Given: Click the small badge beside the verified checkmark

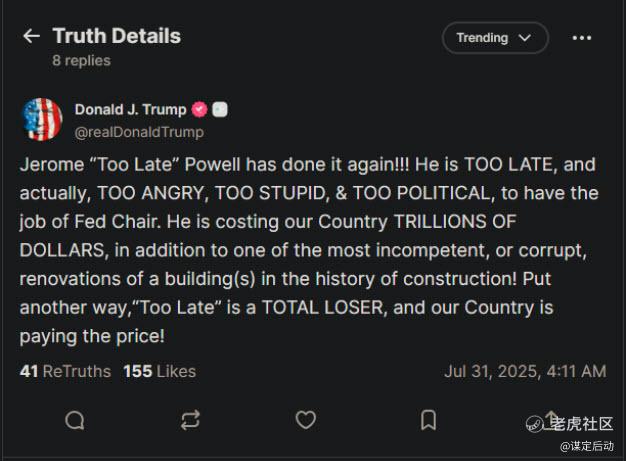Looking at the screenshot, I should tap(220, 110).
